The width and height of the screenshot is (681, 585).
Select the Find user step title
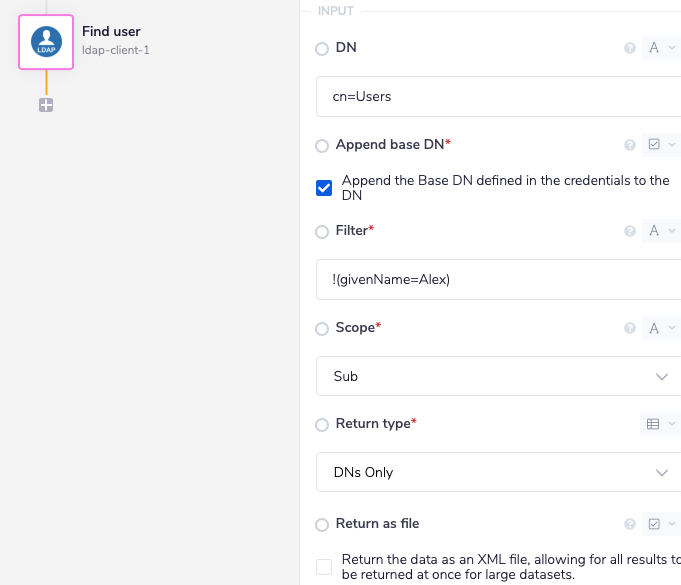pyautogui.click(x=111, y=32)
